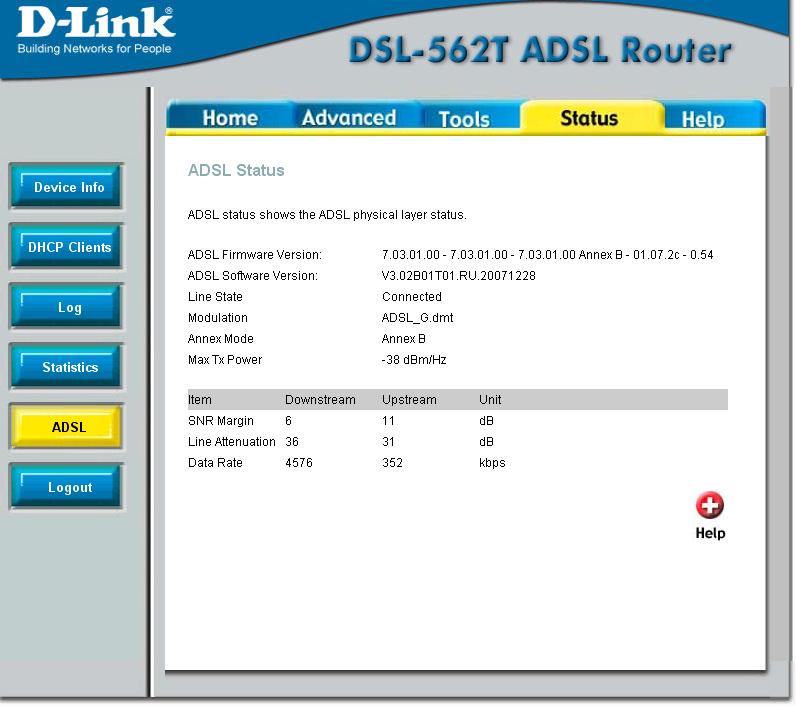Click the Annex Mode label
The height and width of the screenshot is (707, 796).
tap(221, 339)
